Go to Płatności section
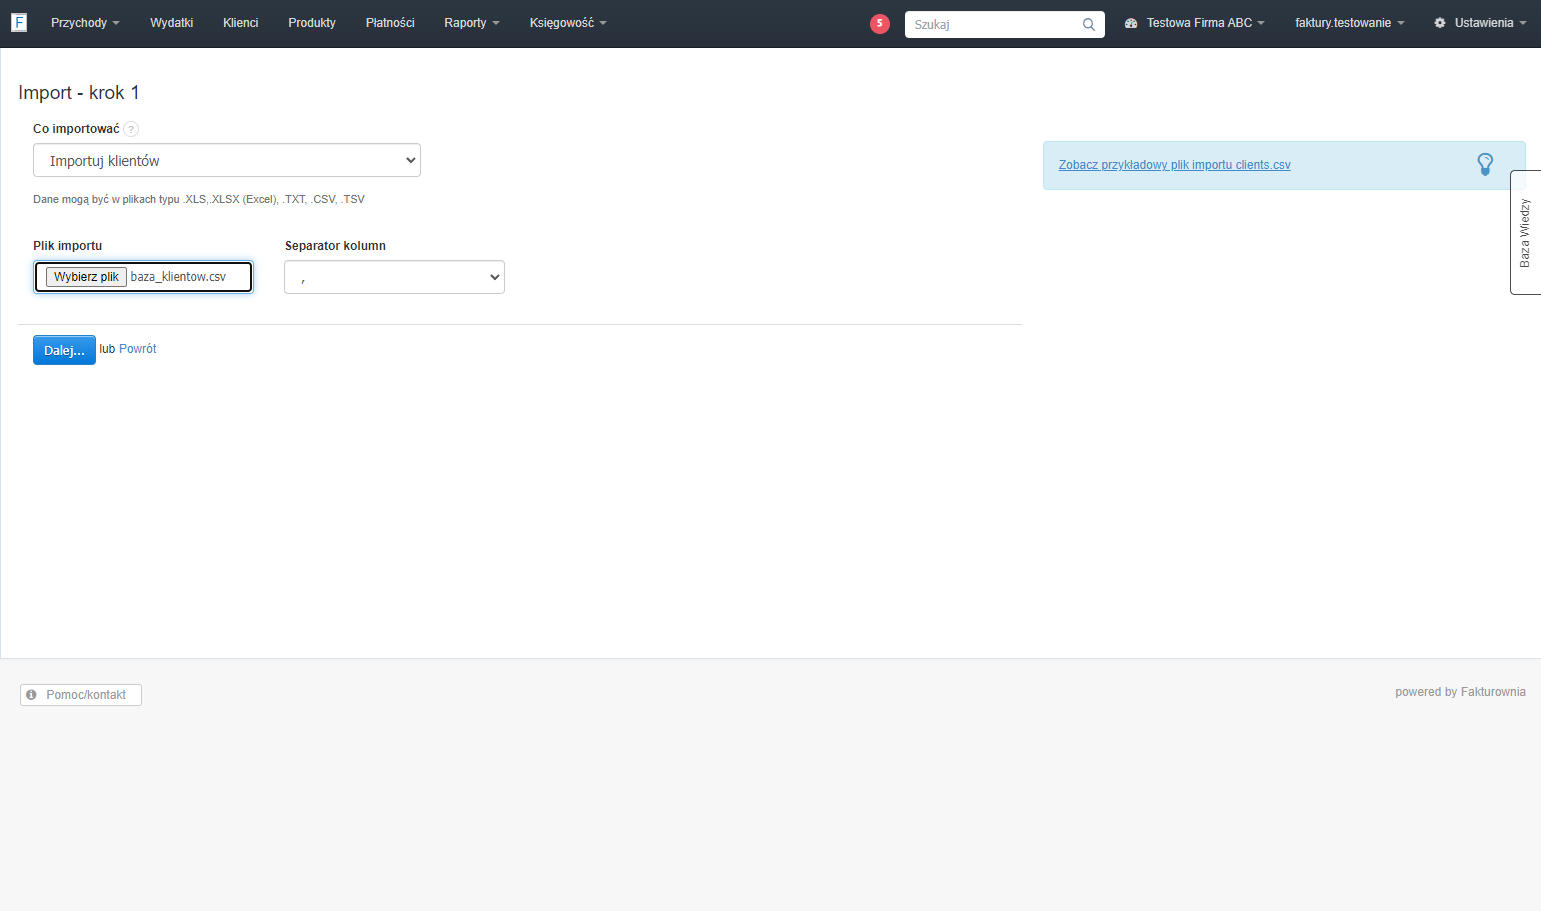Viewport: 1541px width, 911px height. (x=390, y=23)
